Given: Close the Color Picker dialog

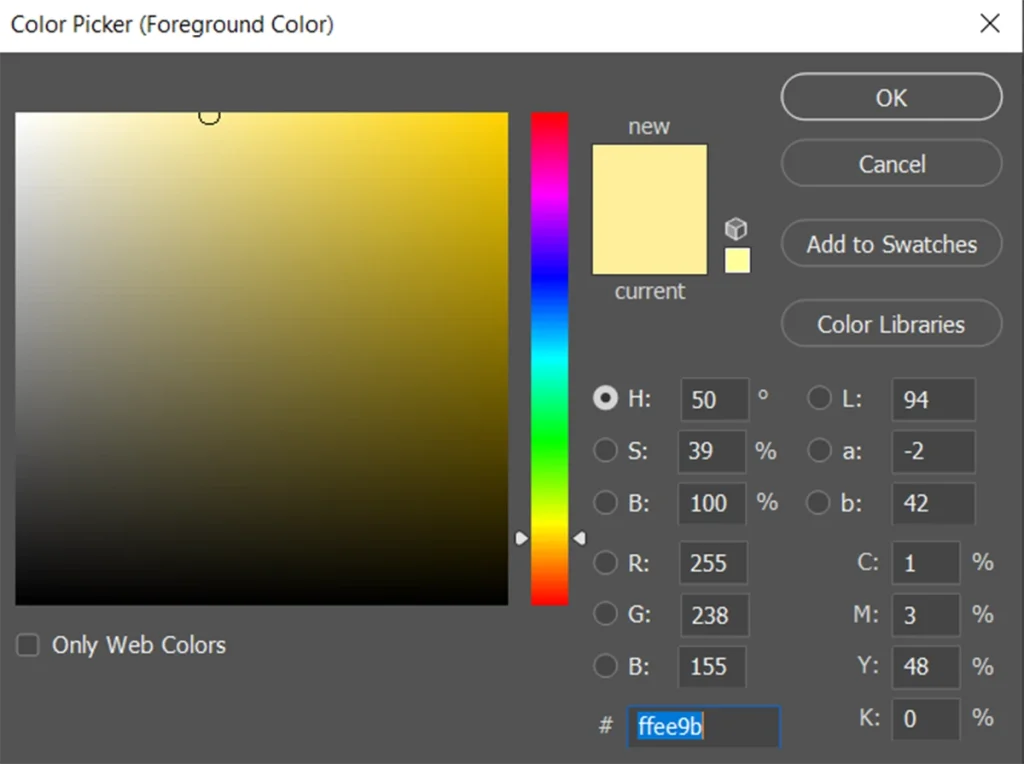Looking at the screenshot, I should [989, 24].
